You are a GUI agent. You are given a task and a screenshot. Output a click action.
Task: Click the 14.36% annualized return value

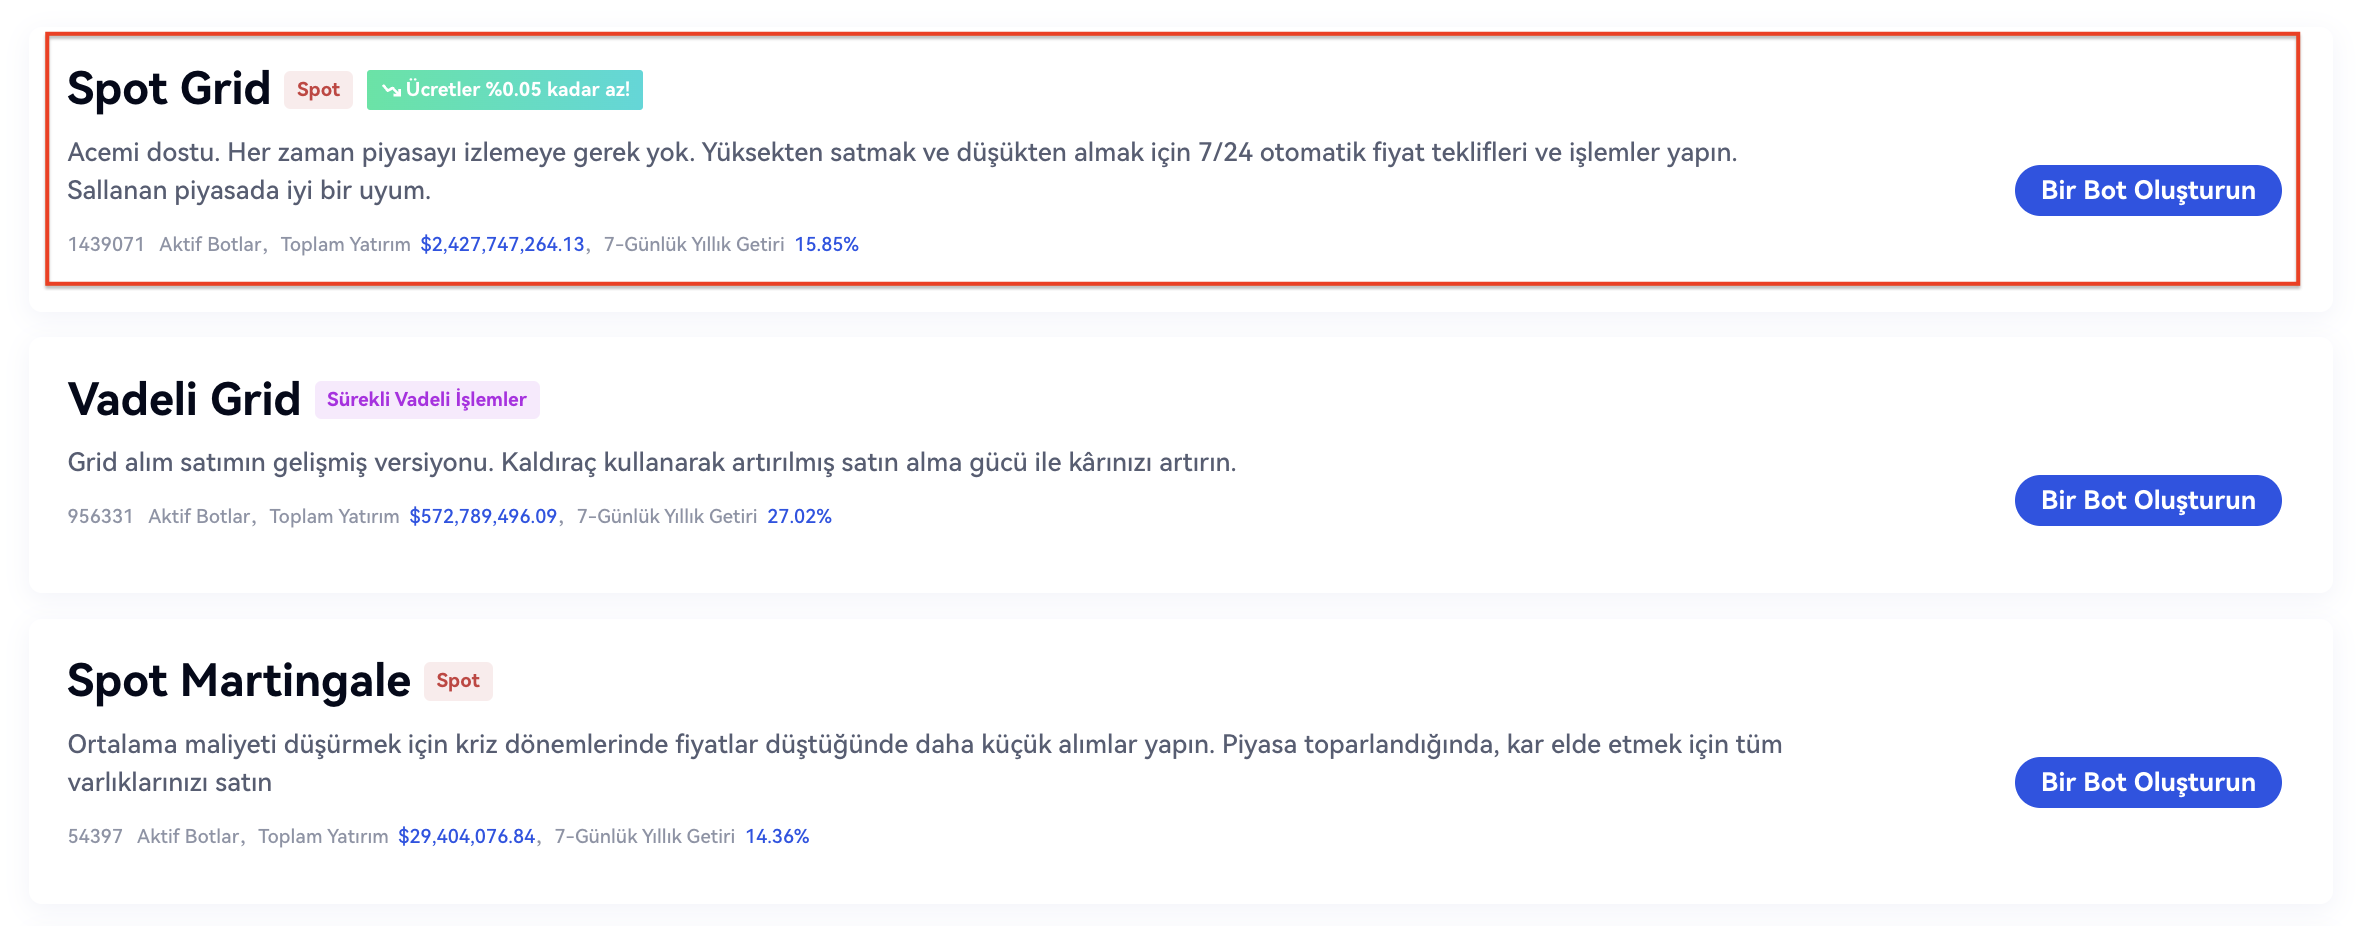coord(777,836)
